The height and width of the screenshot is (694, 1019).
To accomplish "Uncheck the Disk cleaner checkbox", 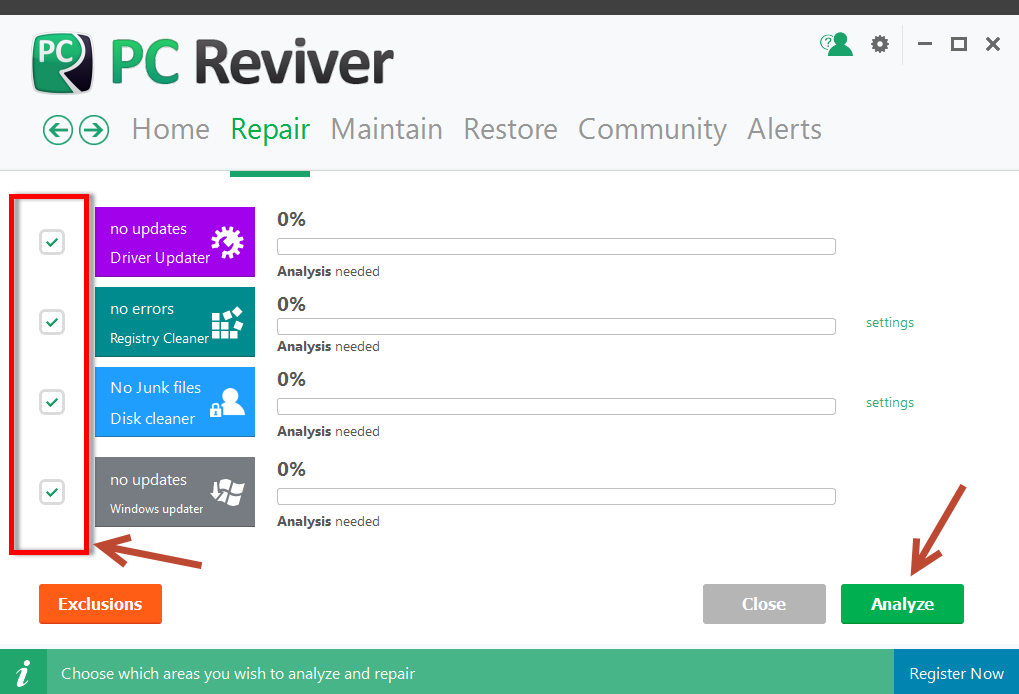I will click(52, 402).
